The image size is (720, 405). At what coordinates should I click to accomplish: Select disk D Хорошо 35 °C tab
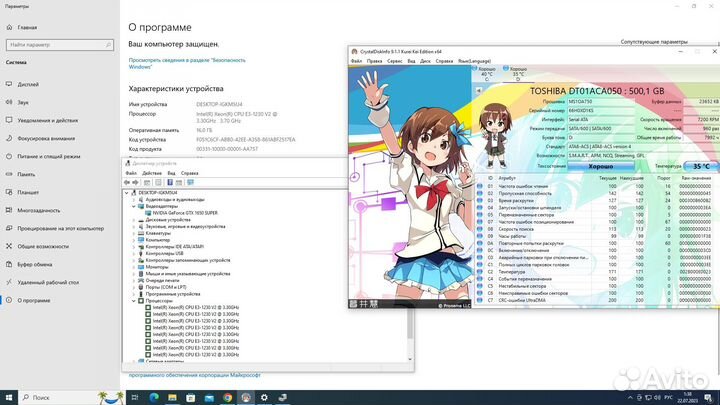point(517,73)
